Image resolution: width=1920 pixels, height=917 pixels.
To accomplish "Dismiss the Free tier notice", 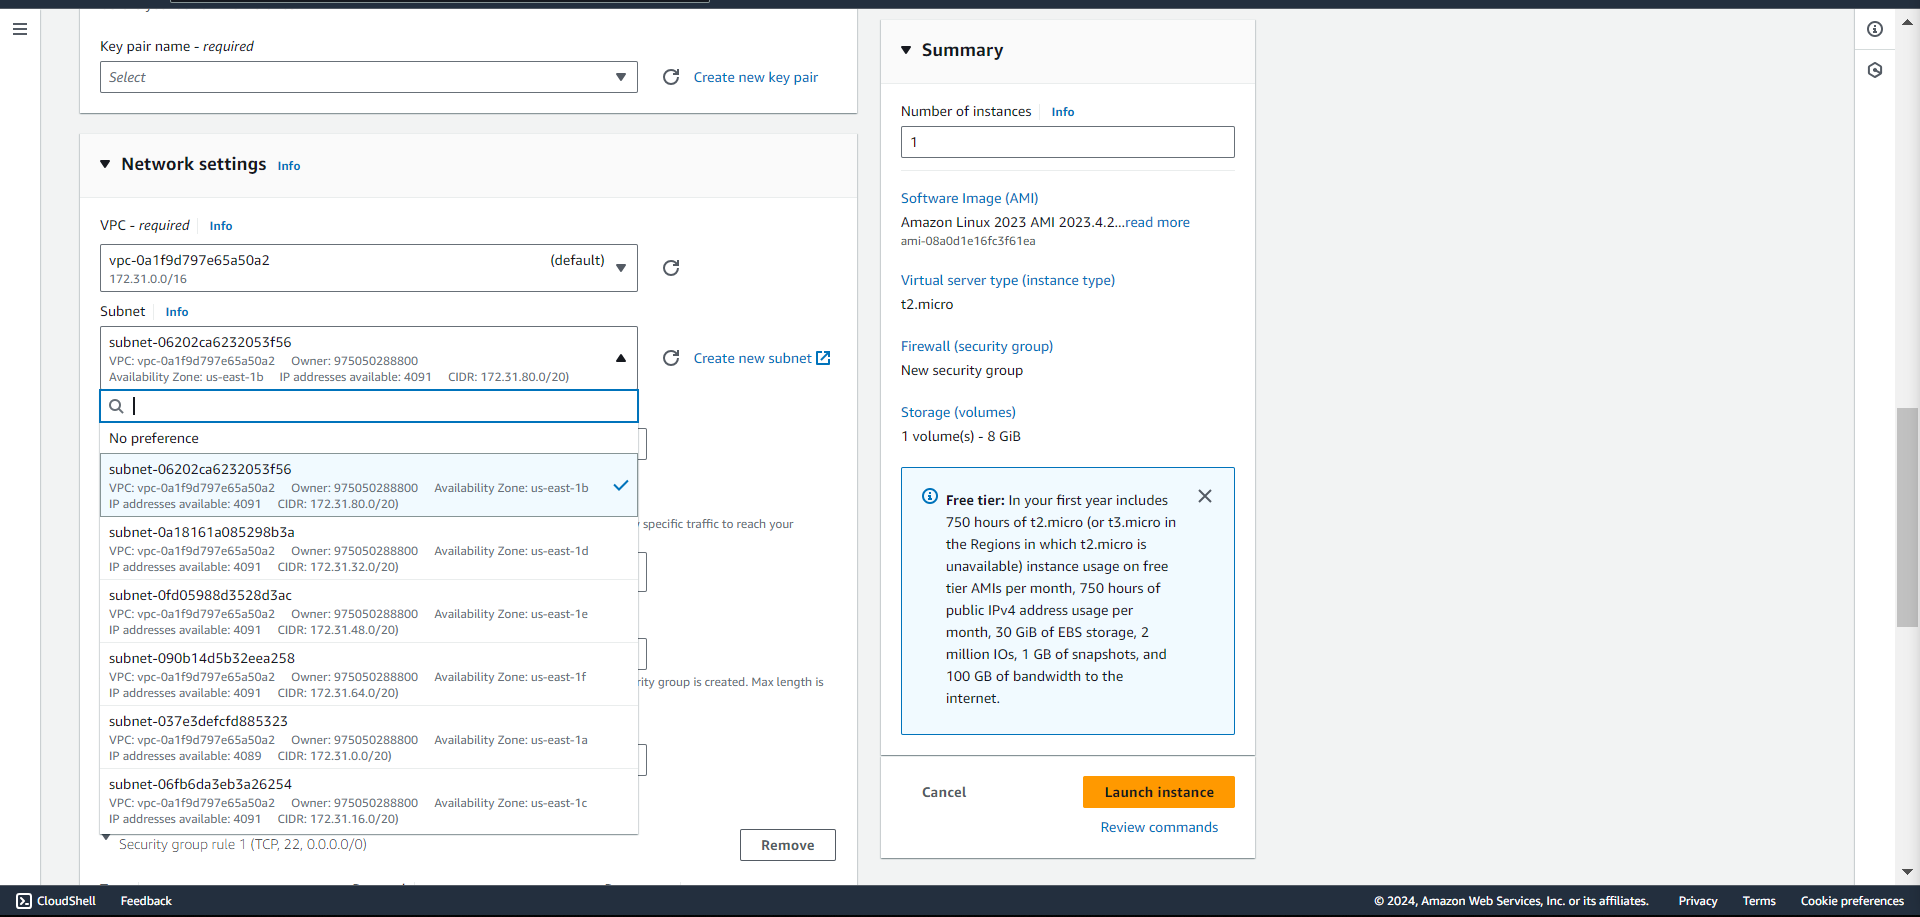I will 1205,497.
